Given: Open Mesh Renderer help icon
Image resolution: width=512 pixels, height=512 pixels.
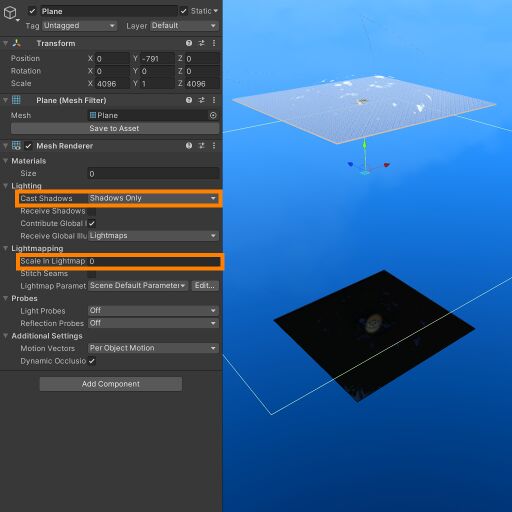Looking at the screenshot, I should [189, 146].
